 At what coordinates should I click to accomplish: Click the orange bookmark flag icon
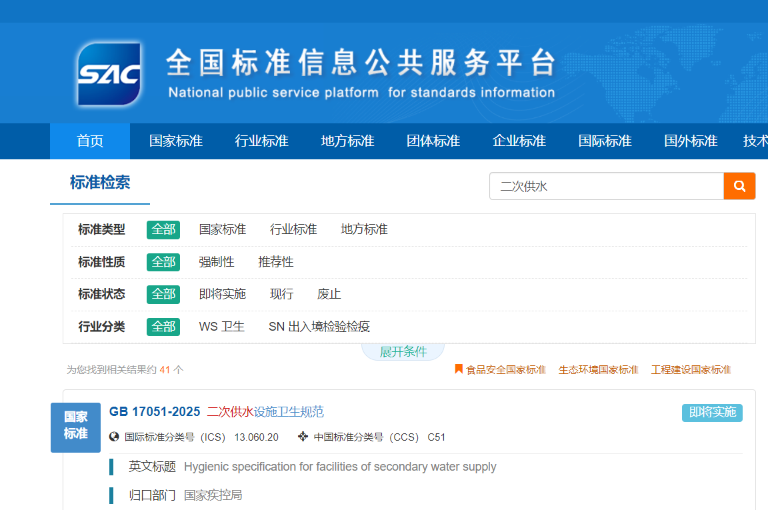tap(458, 369)
